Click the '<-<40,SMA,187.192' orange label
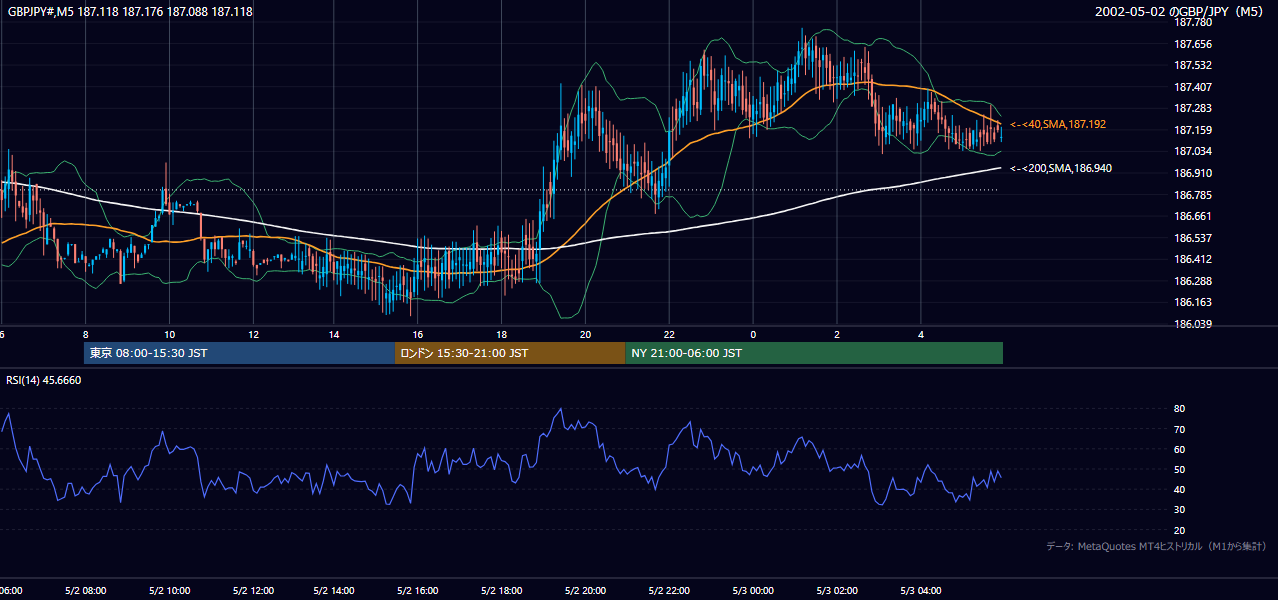The width and height of the screenshot is (1278, 600). click(x=1058, y=124)
